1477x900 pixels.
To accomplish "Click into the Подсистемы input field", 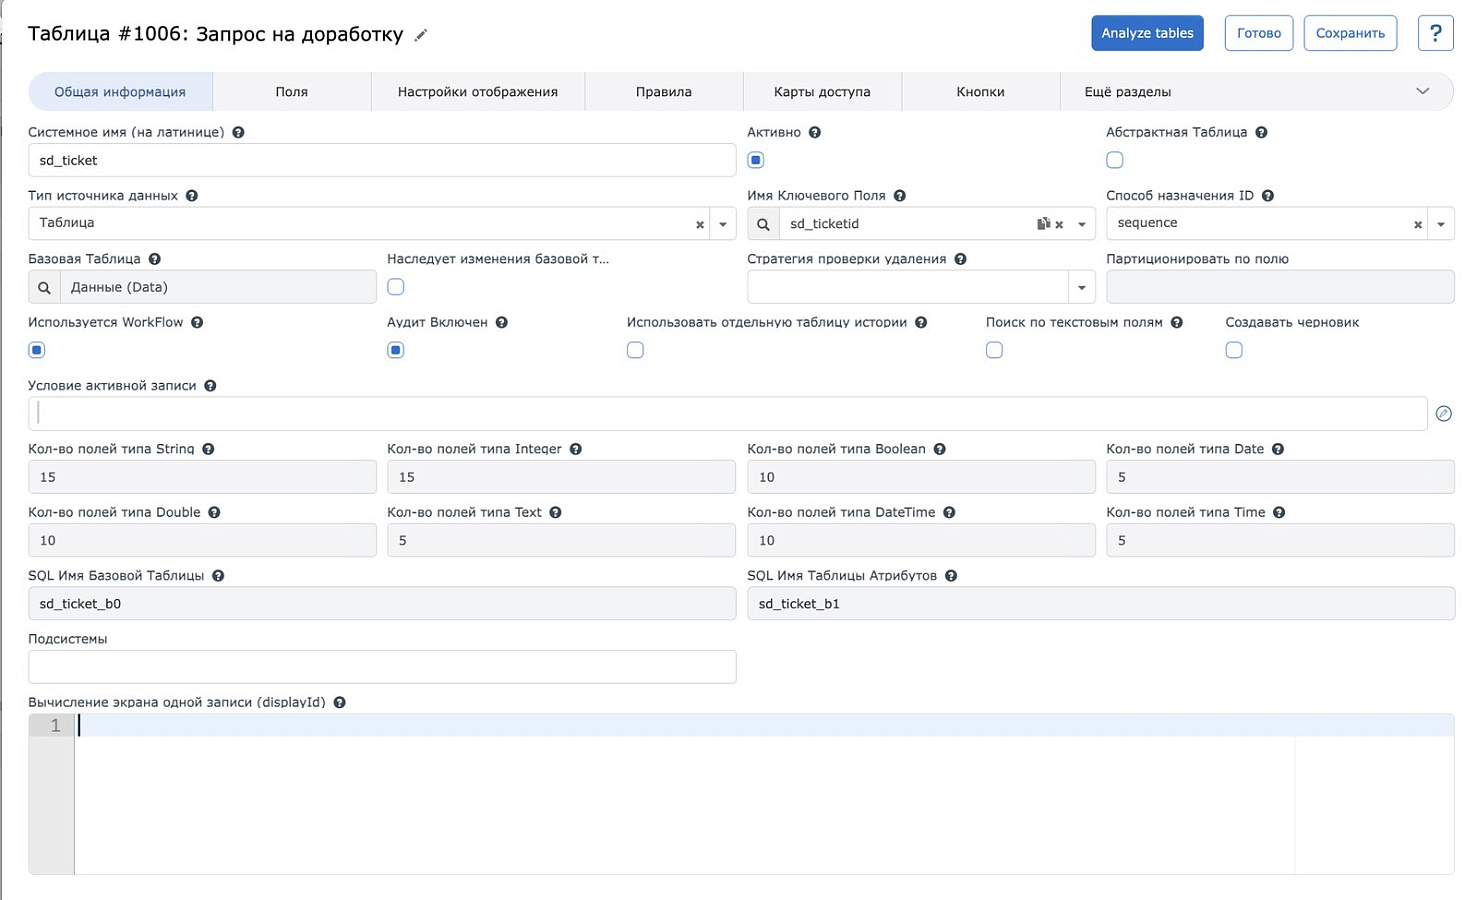I will (x=382, y=667).
